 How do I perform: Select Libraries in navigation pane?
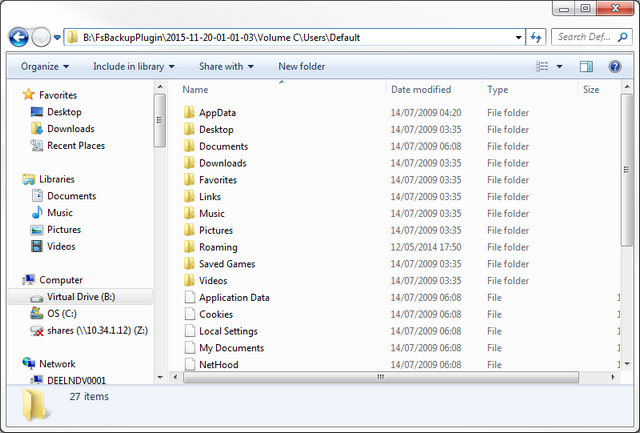[49, 179]
